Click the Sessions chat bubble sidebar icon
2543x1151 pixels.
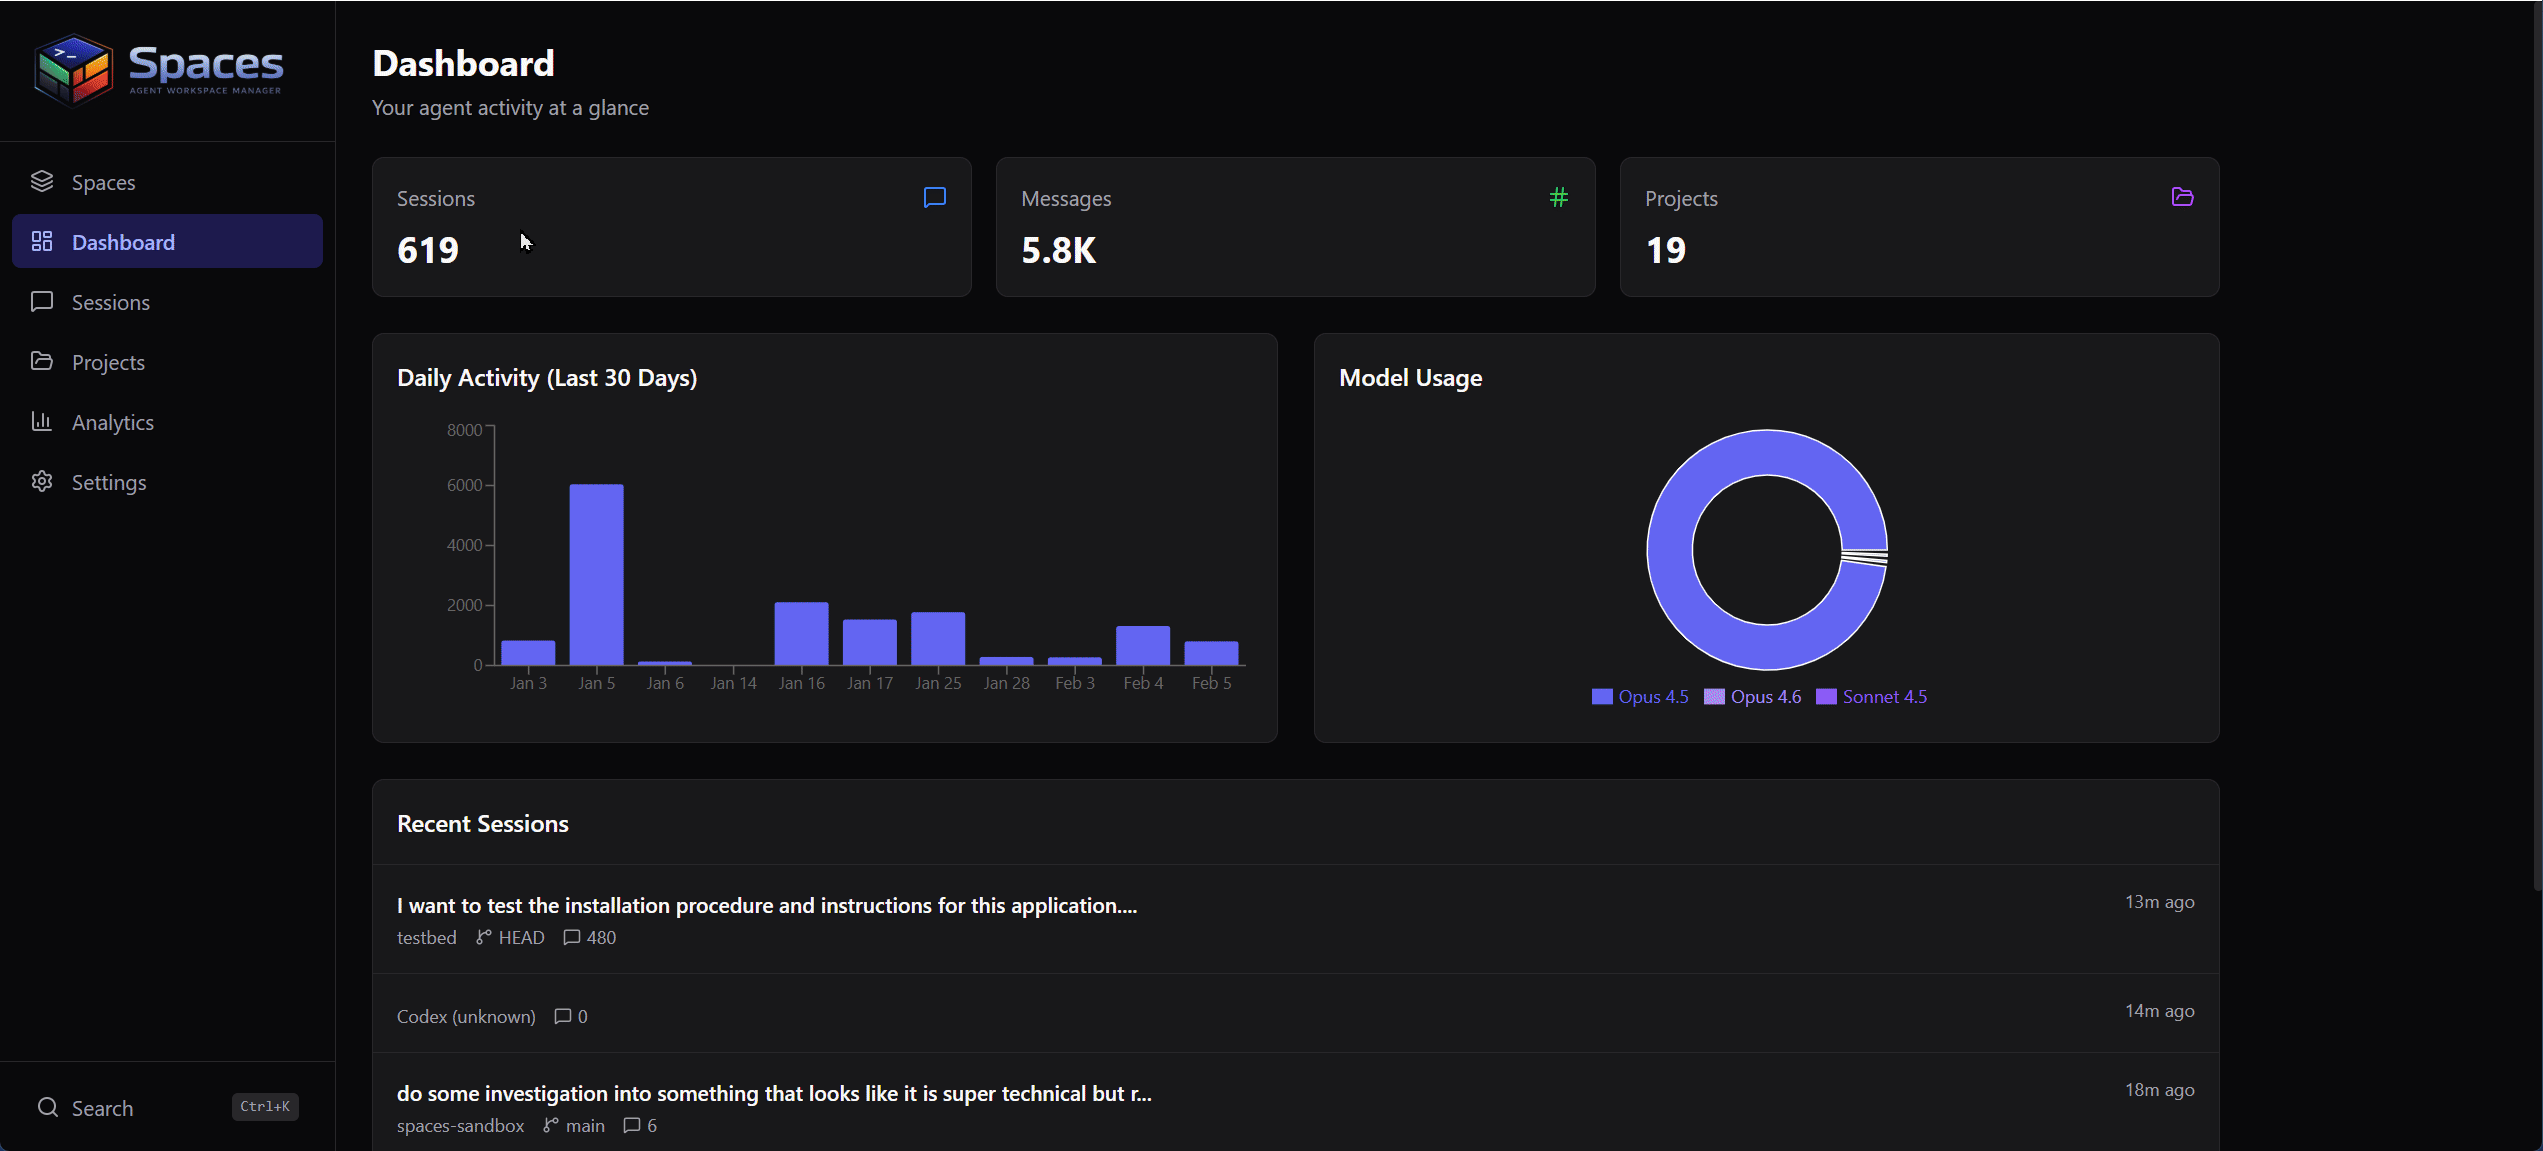pos(42,301)
